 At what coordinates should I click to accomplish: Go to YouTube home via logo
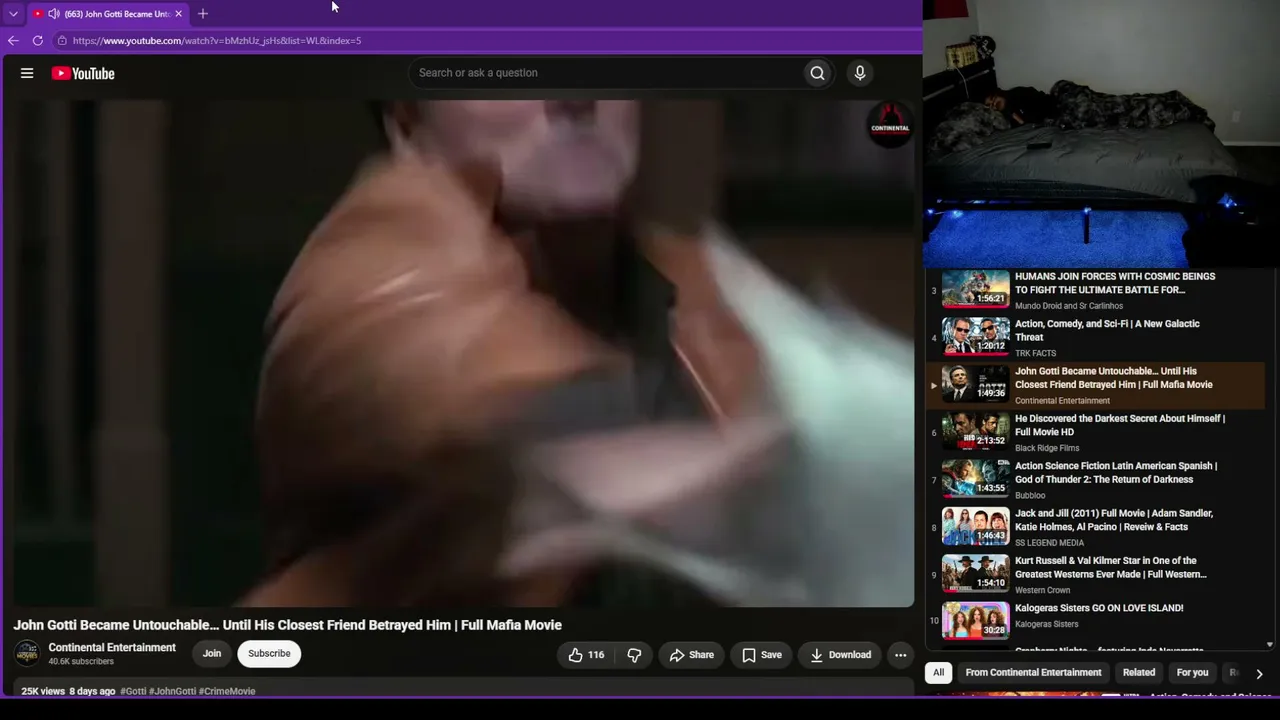point(83,73)
